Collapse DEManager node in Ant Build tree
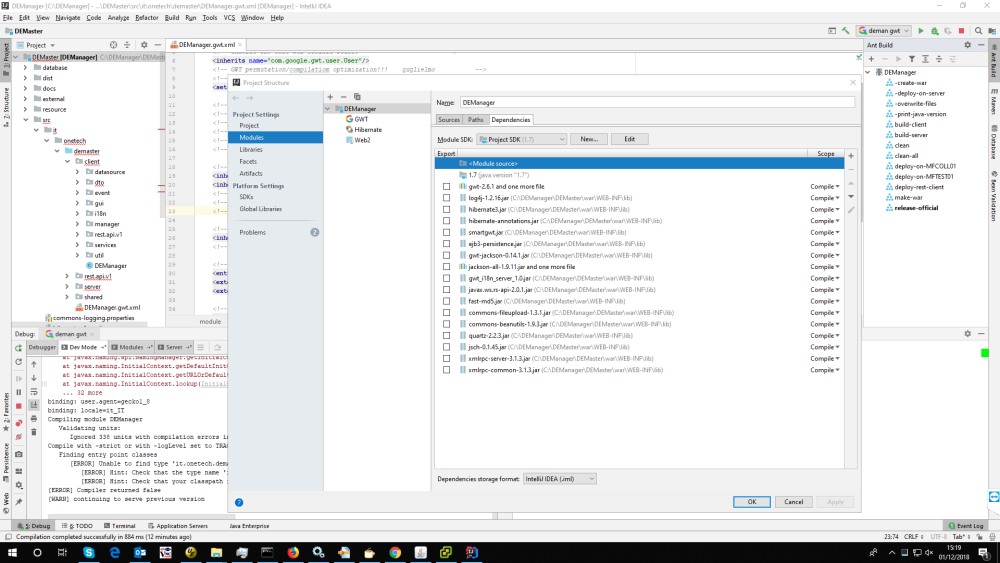1000x563 pixels. tap(868, 73)
